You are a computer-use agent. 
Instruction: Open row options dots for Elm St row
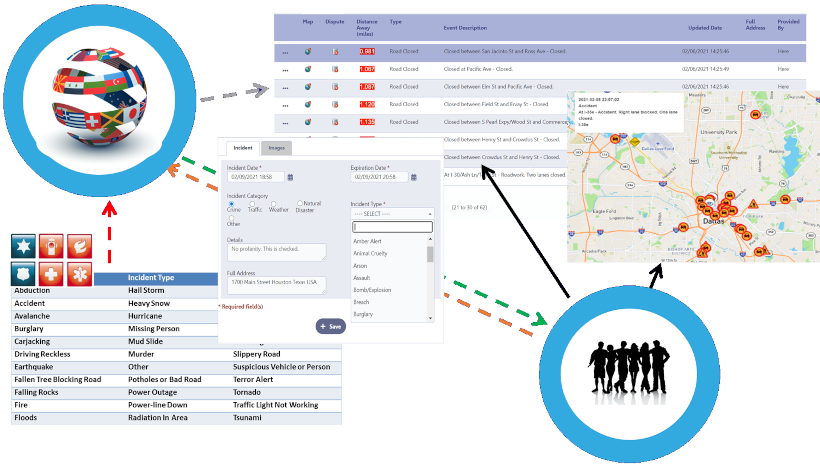286,88
